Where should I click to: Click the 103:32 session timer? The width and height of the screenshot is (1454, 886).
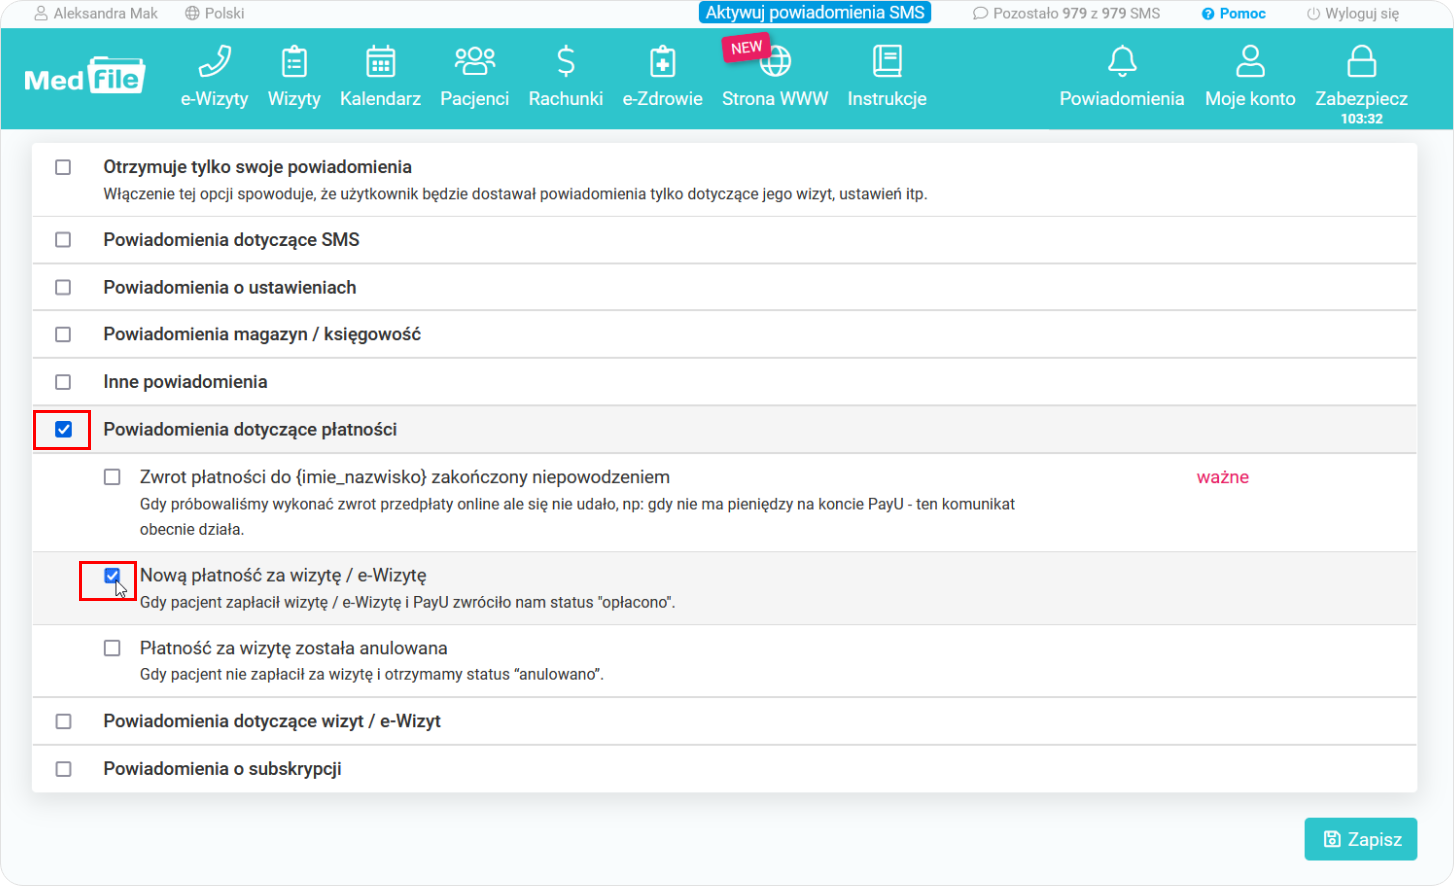tap(1361, 119)
